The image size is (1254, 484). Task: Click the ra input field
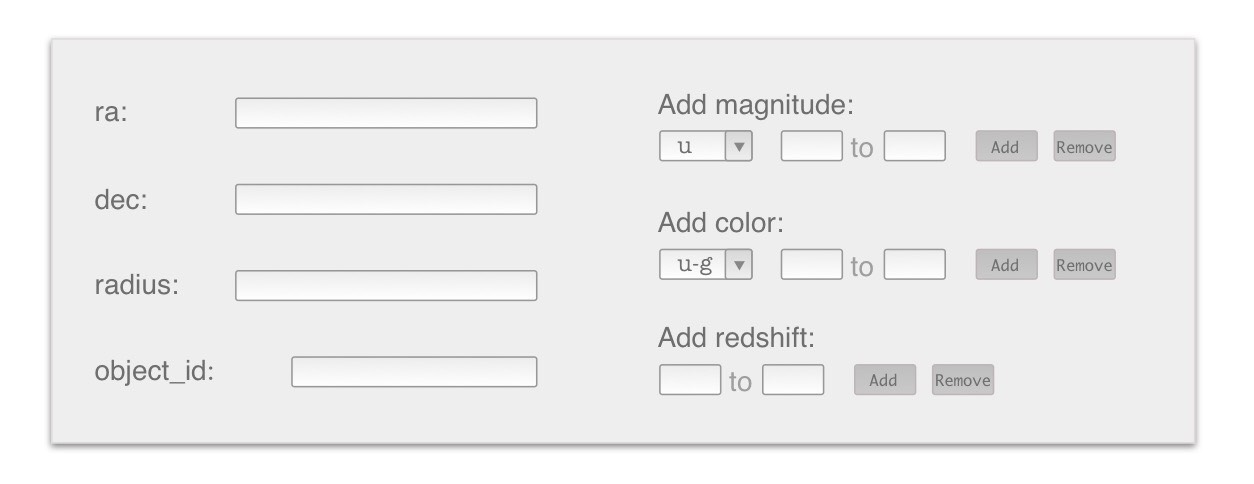click(385, 113)
